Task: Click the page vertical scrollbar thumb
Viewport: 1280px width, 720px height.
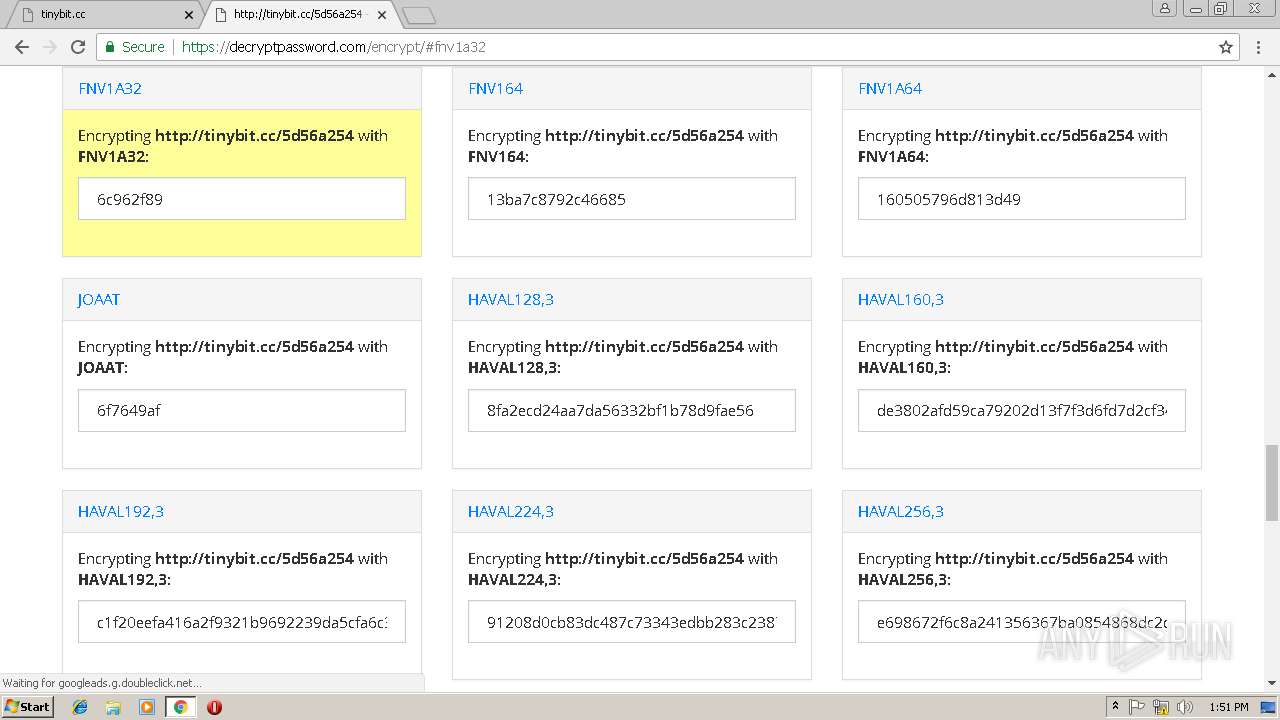Action: (1271, 483)
